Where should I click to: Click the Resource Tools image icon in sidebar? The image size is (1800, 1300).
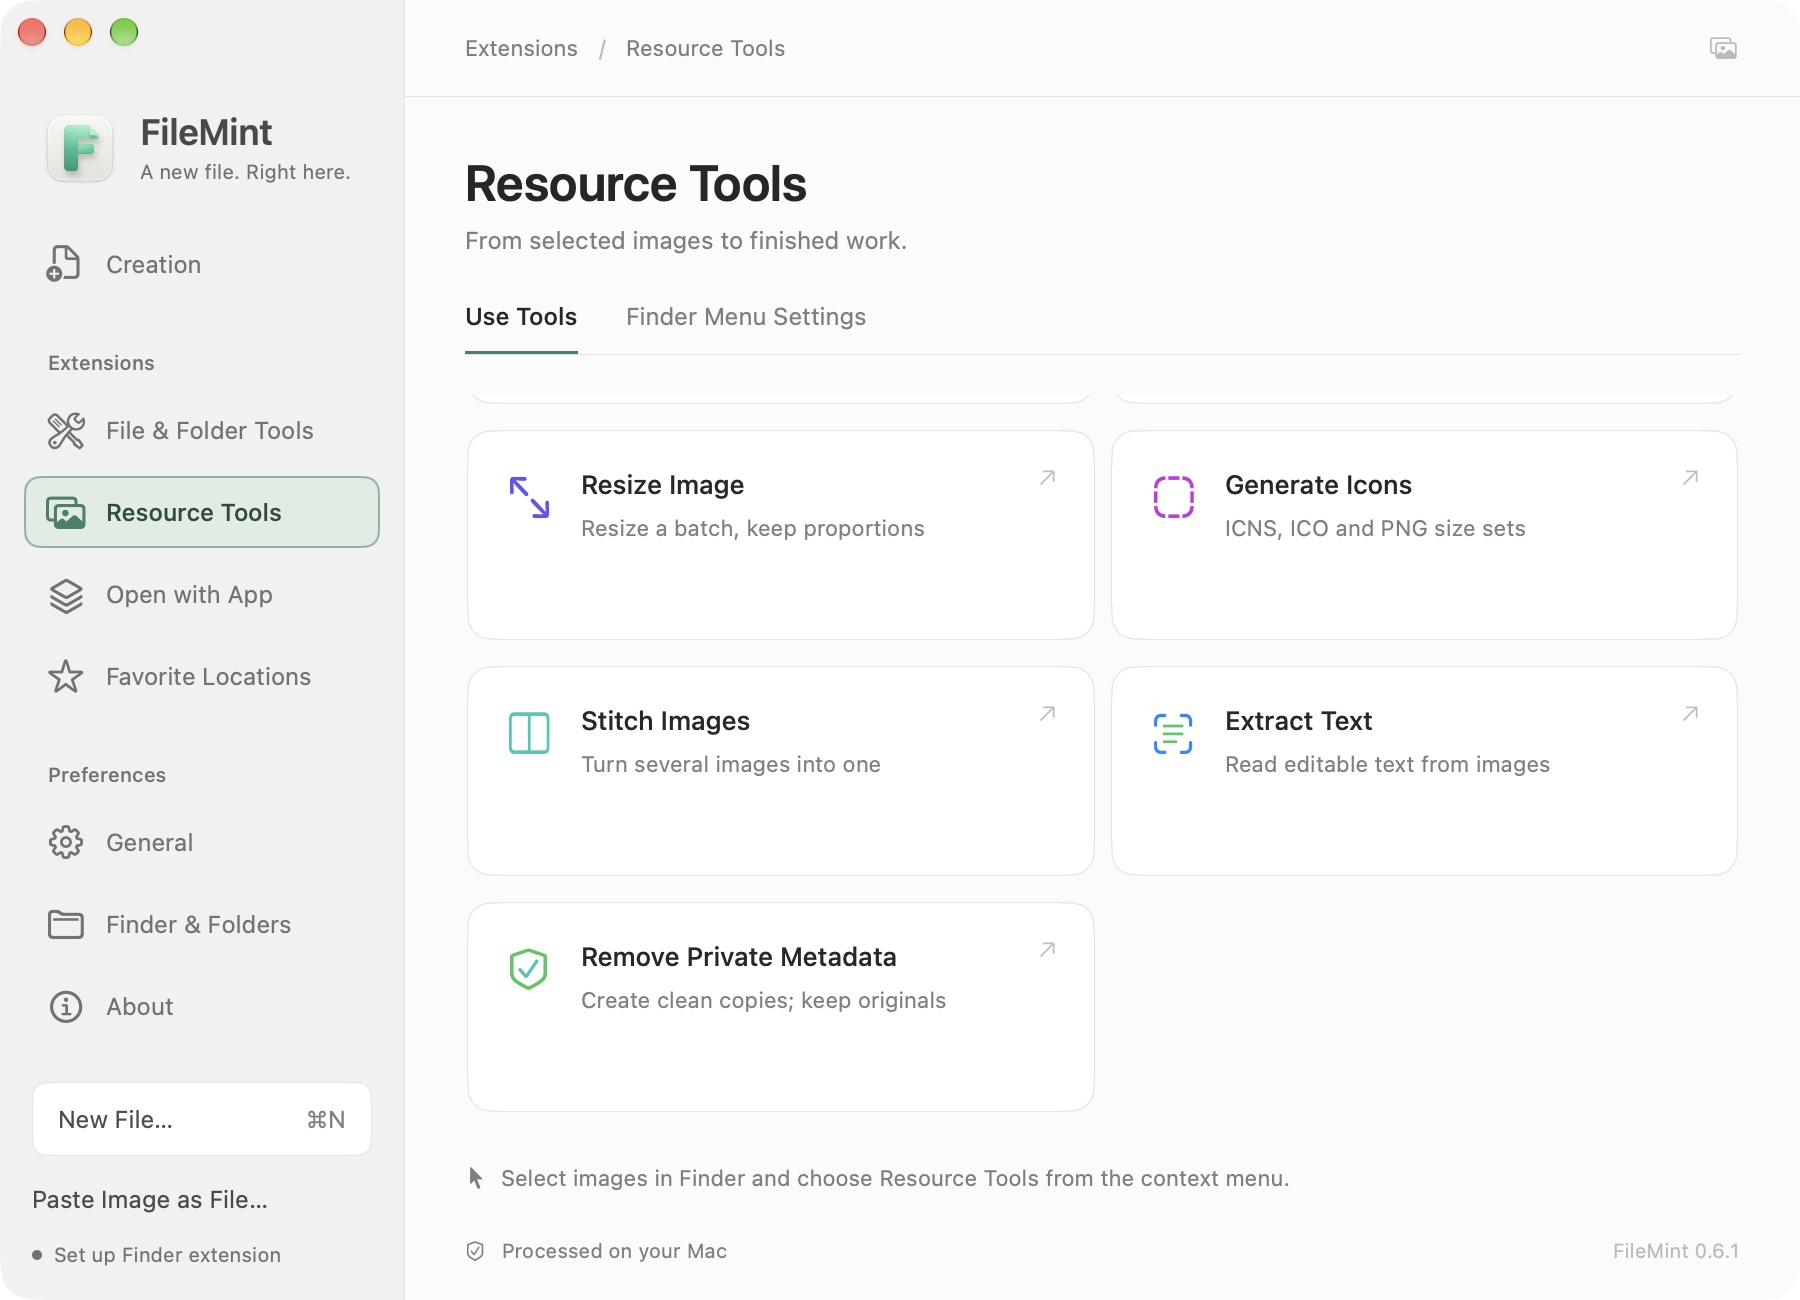[x=66, y=513]
